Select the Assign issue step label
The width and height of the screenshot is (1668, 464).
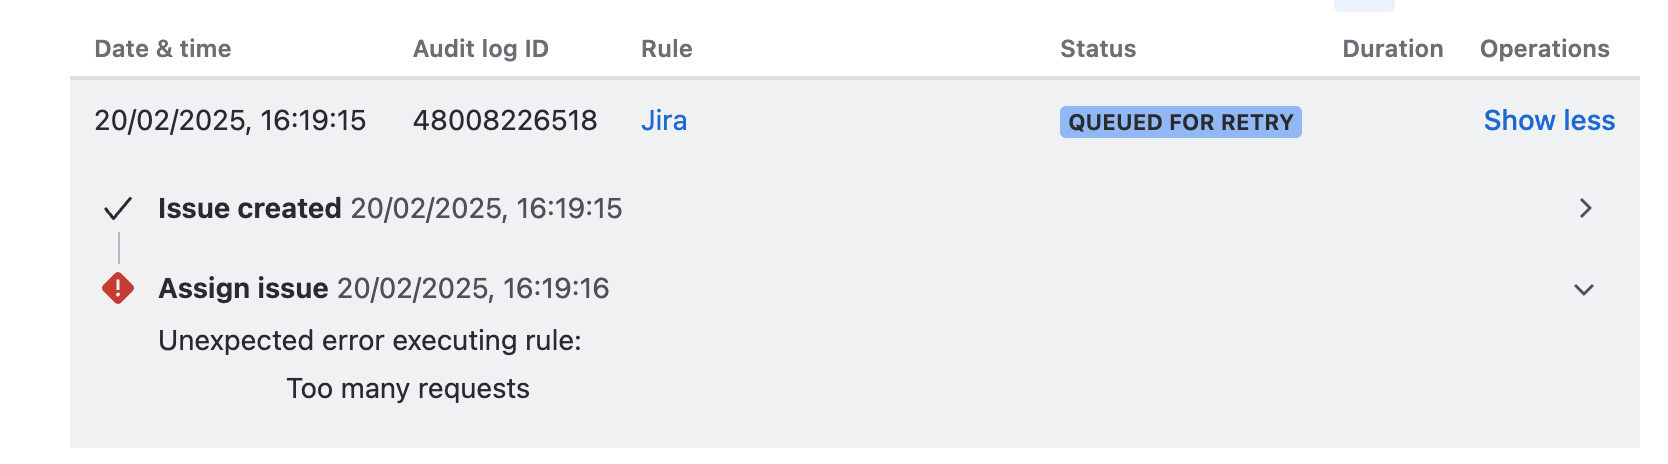click(x=243, y=289)
